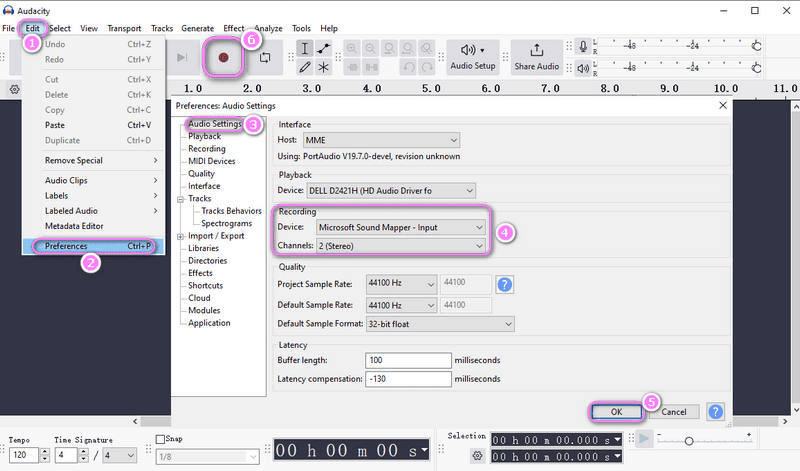Click the microphone record meter icon
The height and width of the screenshot is (471, 800).
[x=583, y=46]
